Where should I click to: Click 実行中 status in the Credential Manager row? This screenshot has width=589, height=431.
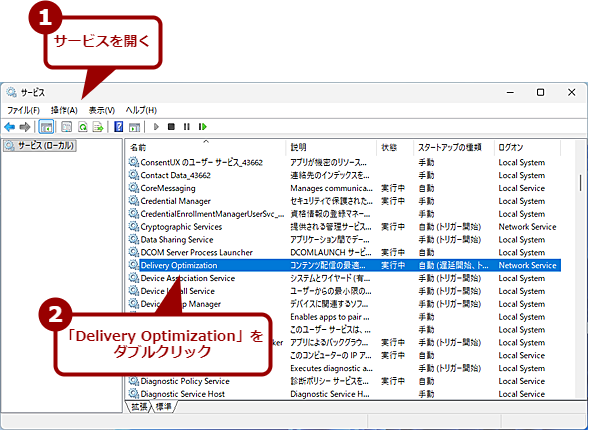[x=393, y=201]
